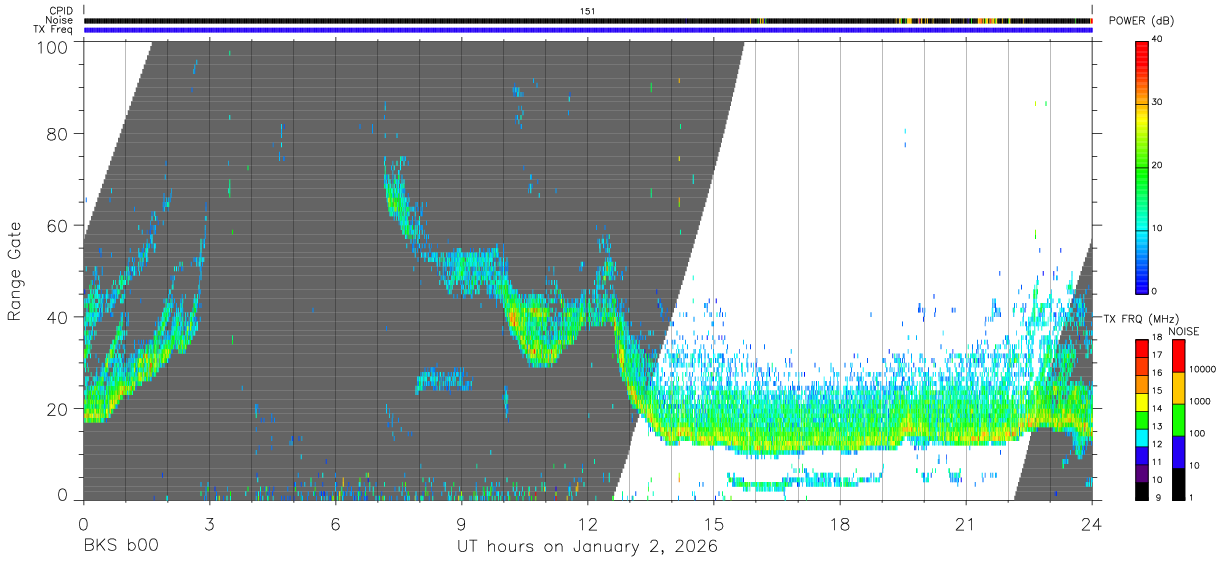Viewport: 1228px width, 567px height.
Task: Click the 21 tick on the UT hours axis
Action: click(965, 523)
